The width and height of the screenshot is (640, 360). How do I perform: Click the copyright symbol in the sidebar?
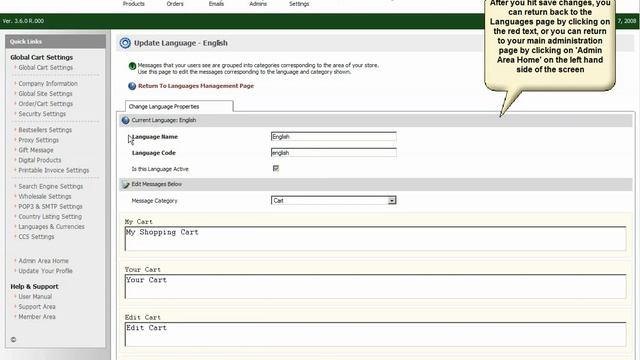coord(13,340)
